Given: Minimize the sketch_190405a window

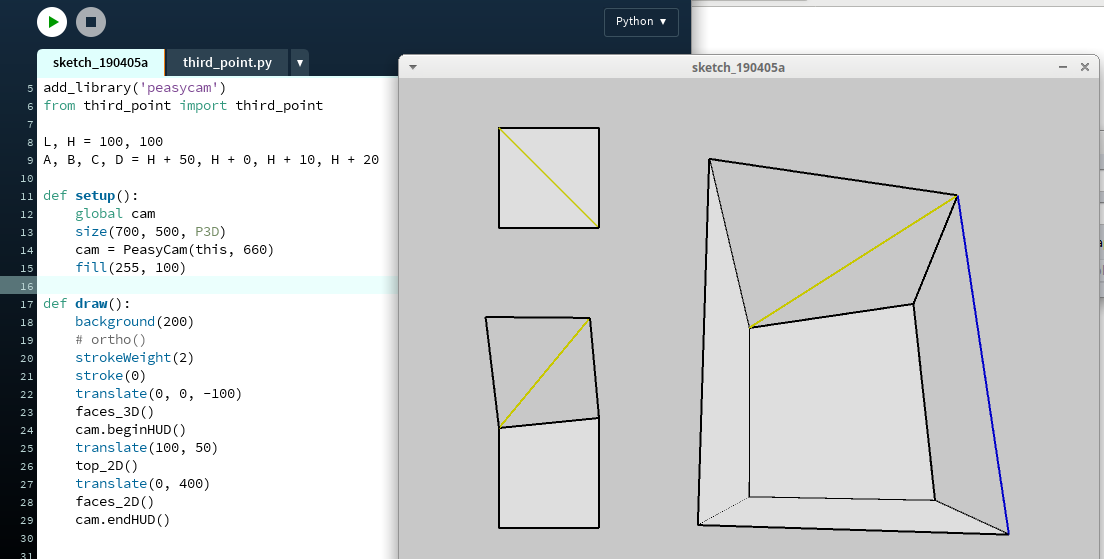Looking at the screenshot, I should click(1062, 67).
